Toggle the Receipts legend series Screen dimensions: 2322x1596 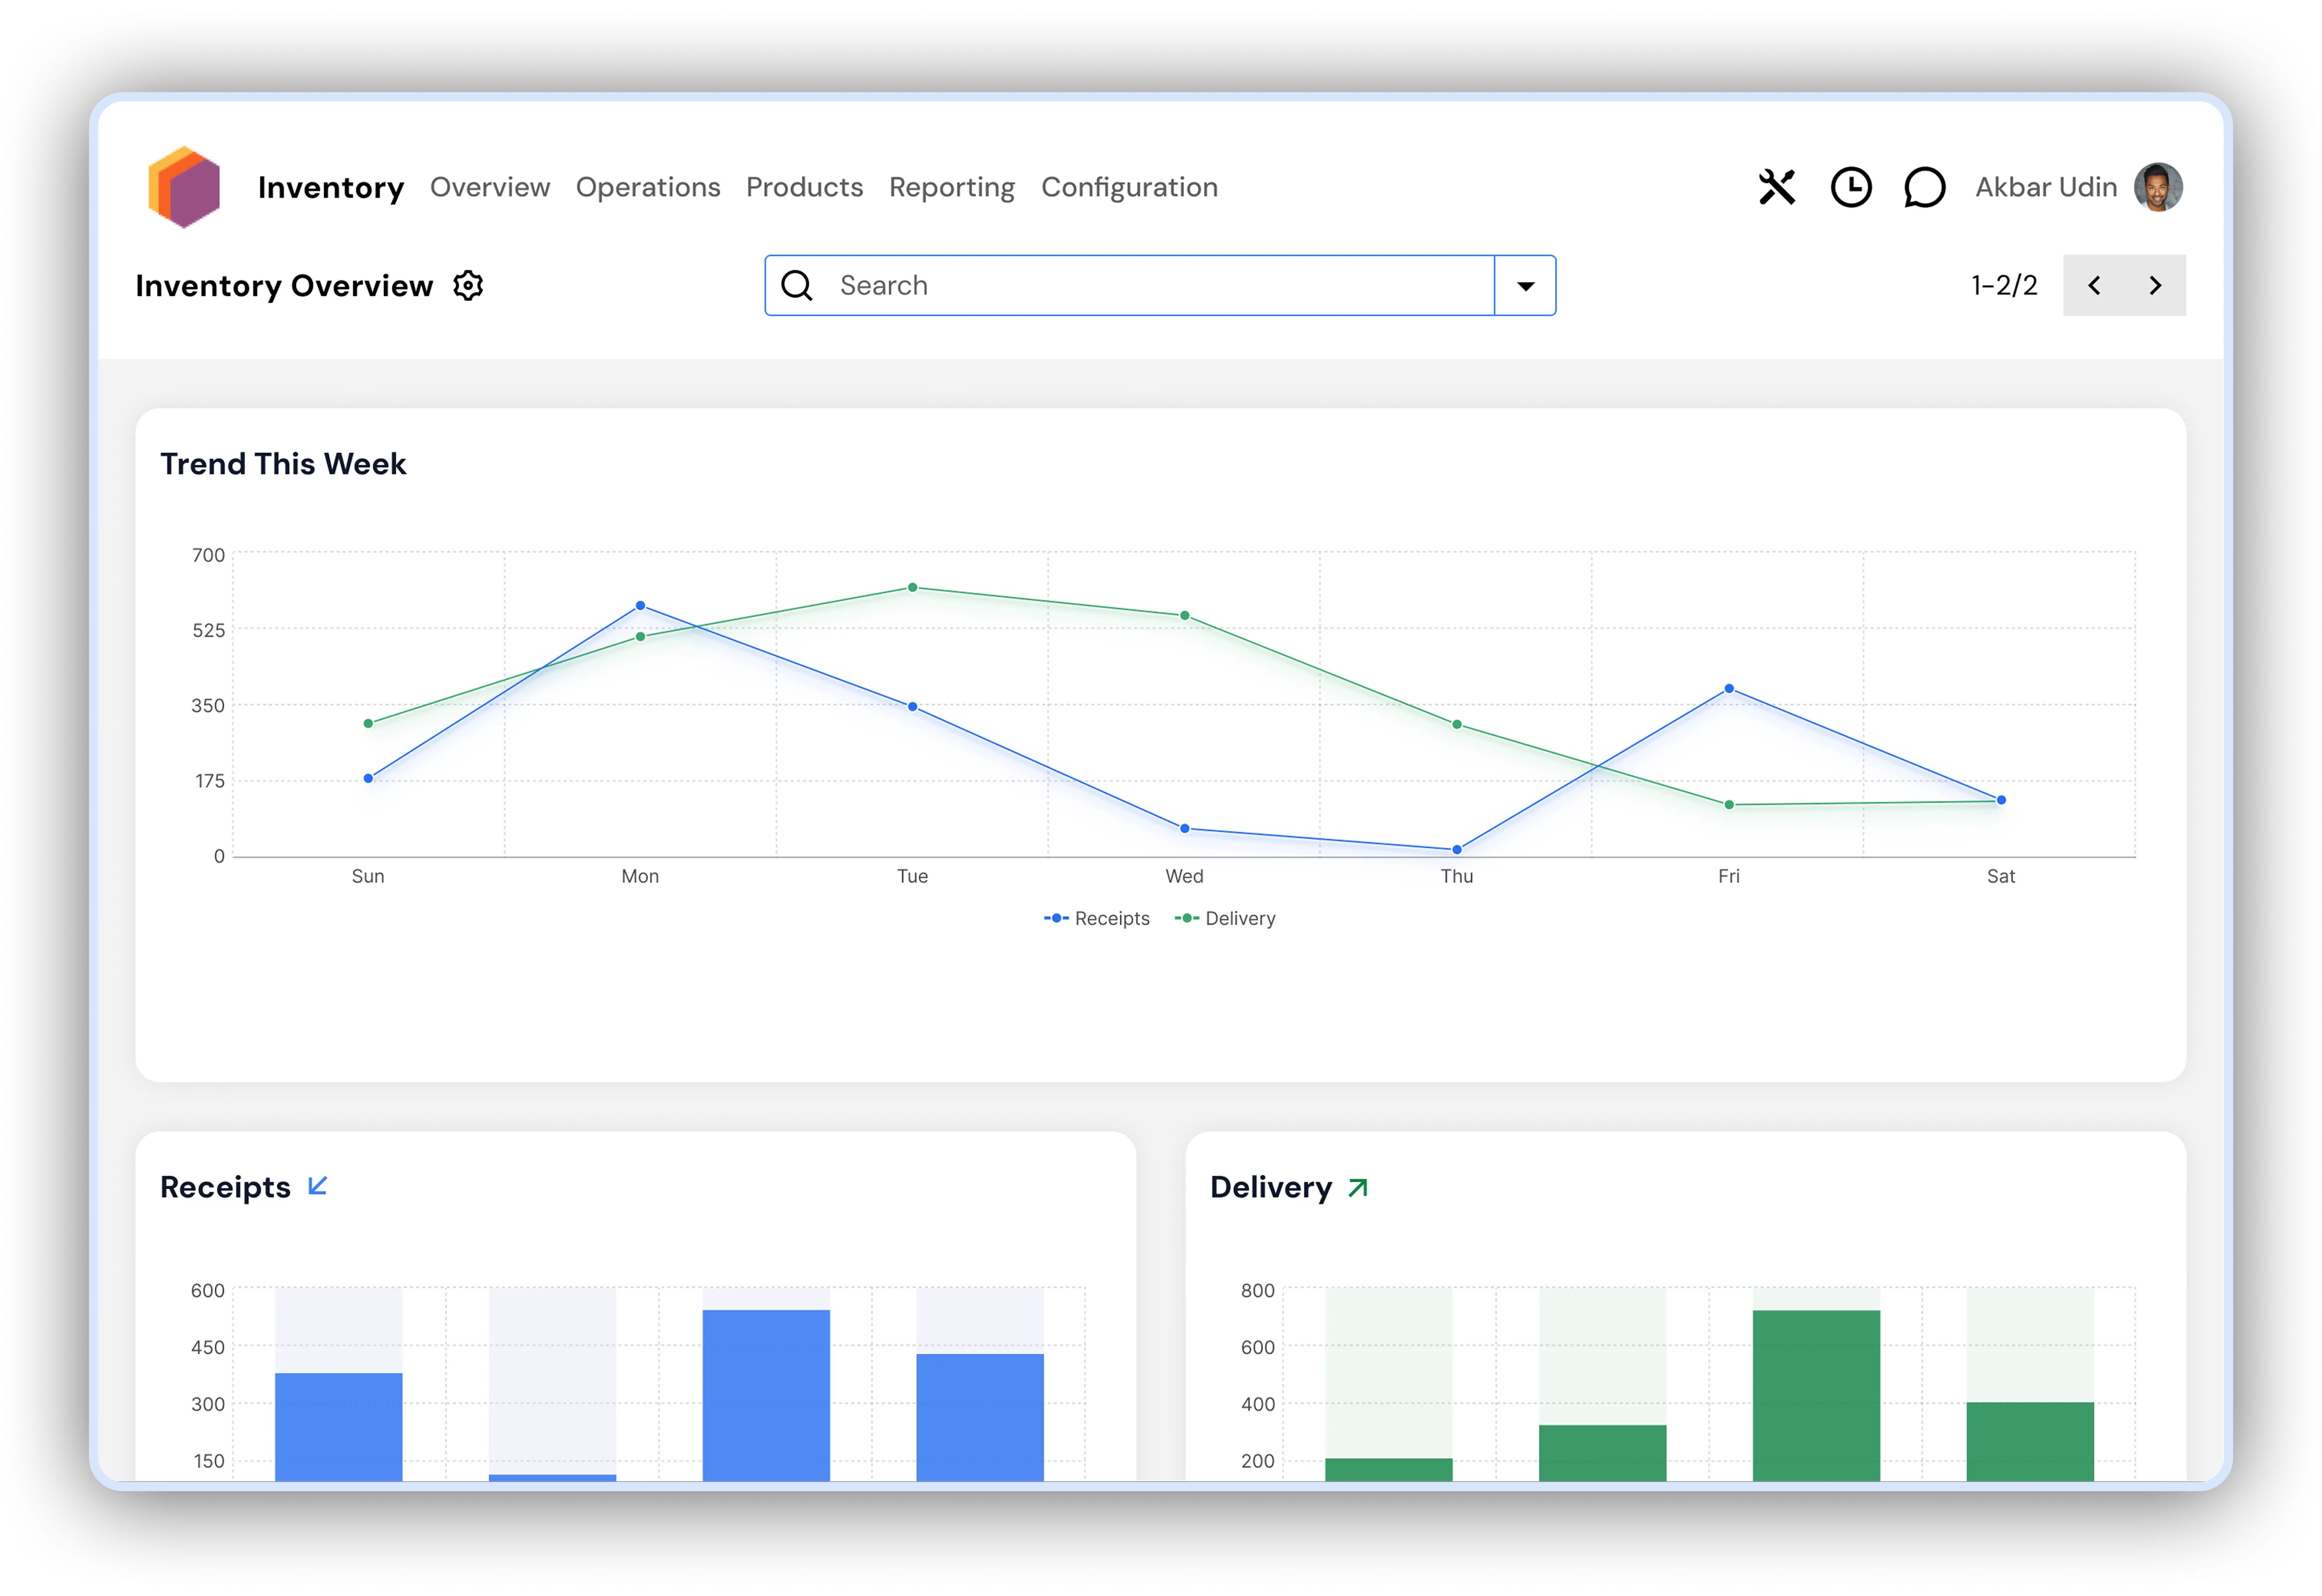[x=1096, y=918]
